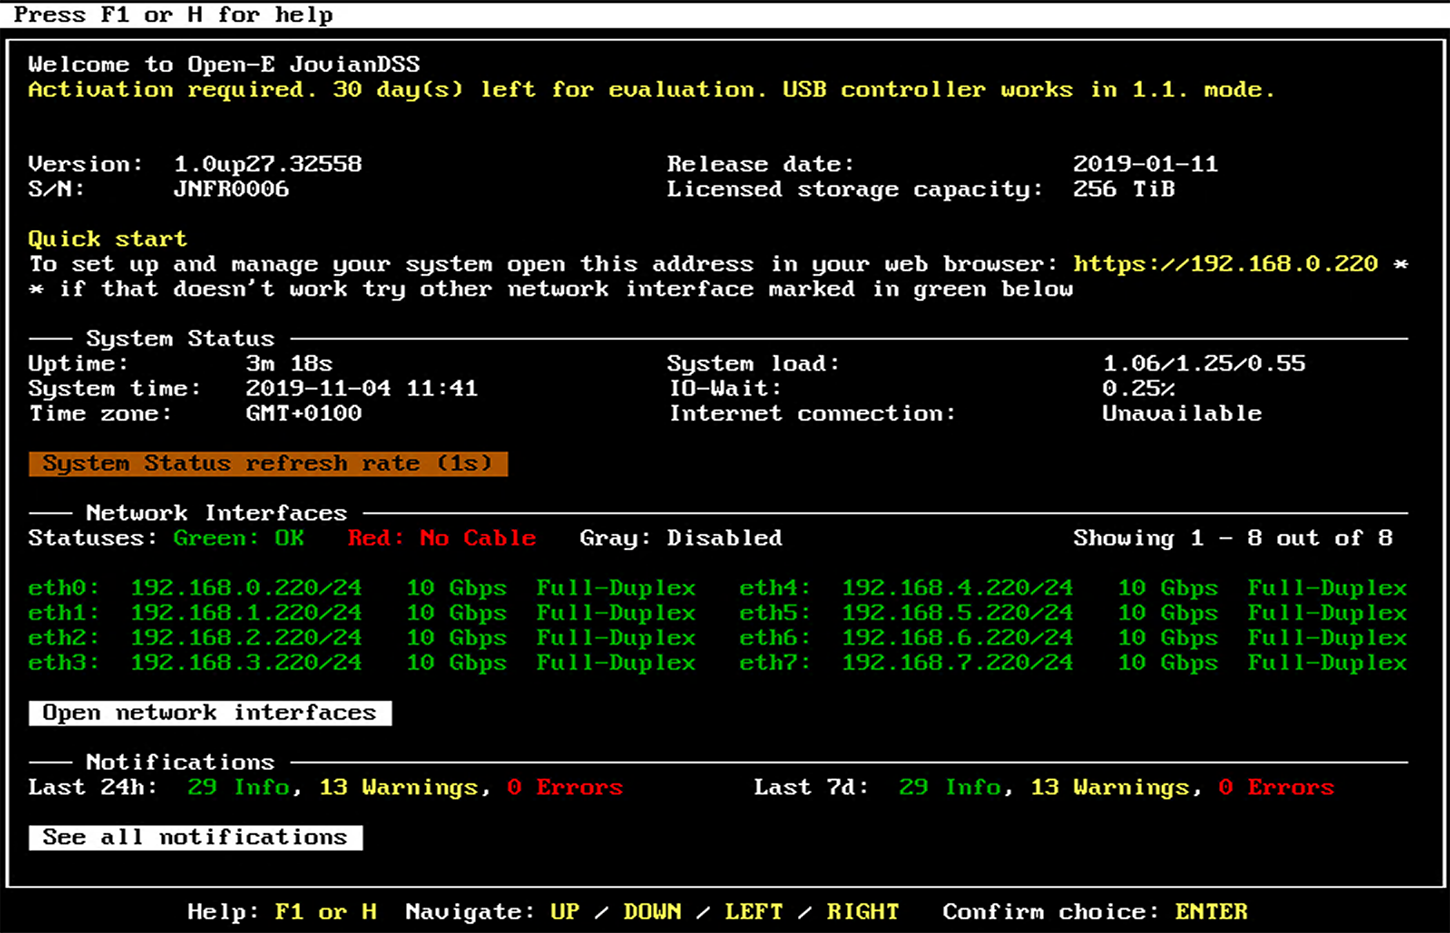Click ENTER key hint in bottom bar
Screen dimensions: 1450x933
tap(1211, 912)
